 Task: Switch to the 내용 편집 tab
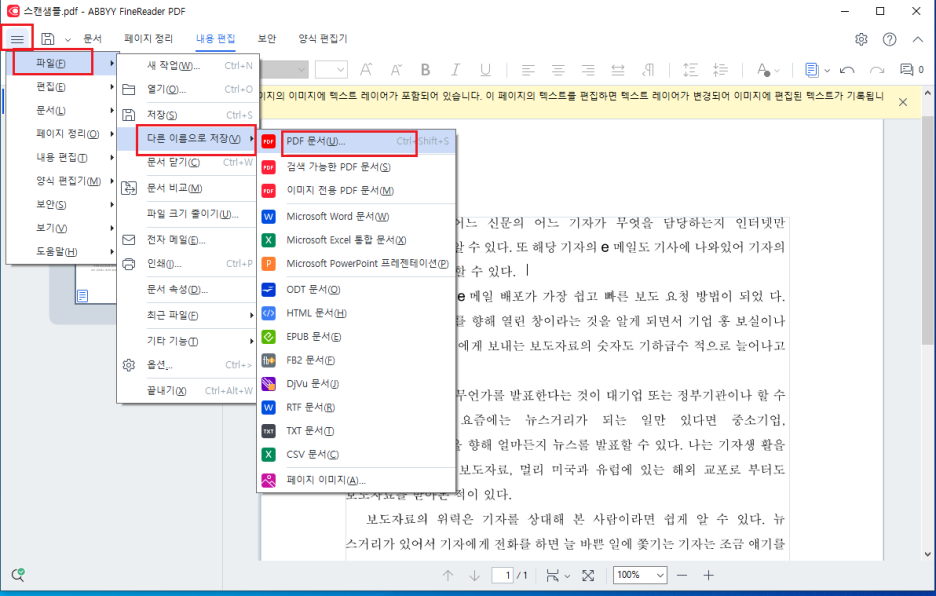click(x=215, y=39)
